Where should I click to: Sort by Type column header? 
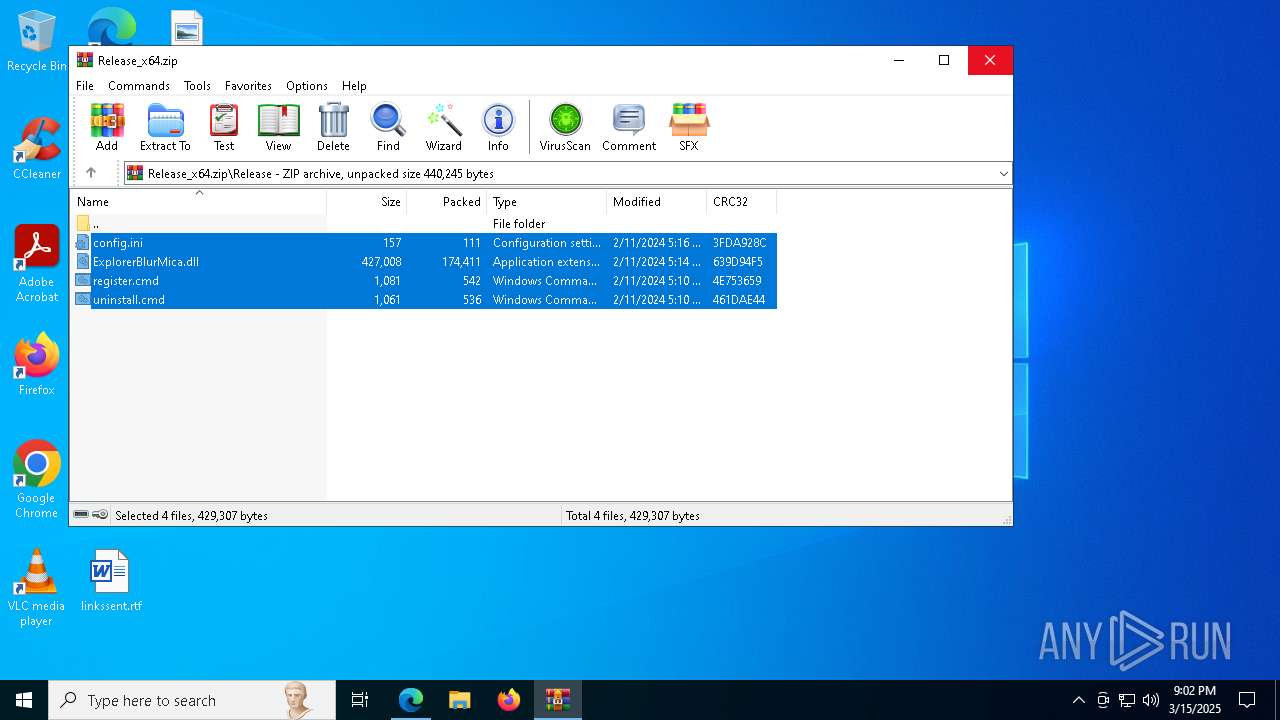point(547,201)
